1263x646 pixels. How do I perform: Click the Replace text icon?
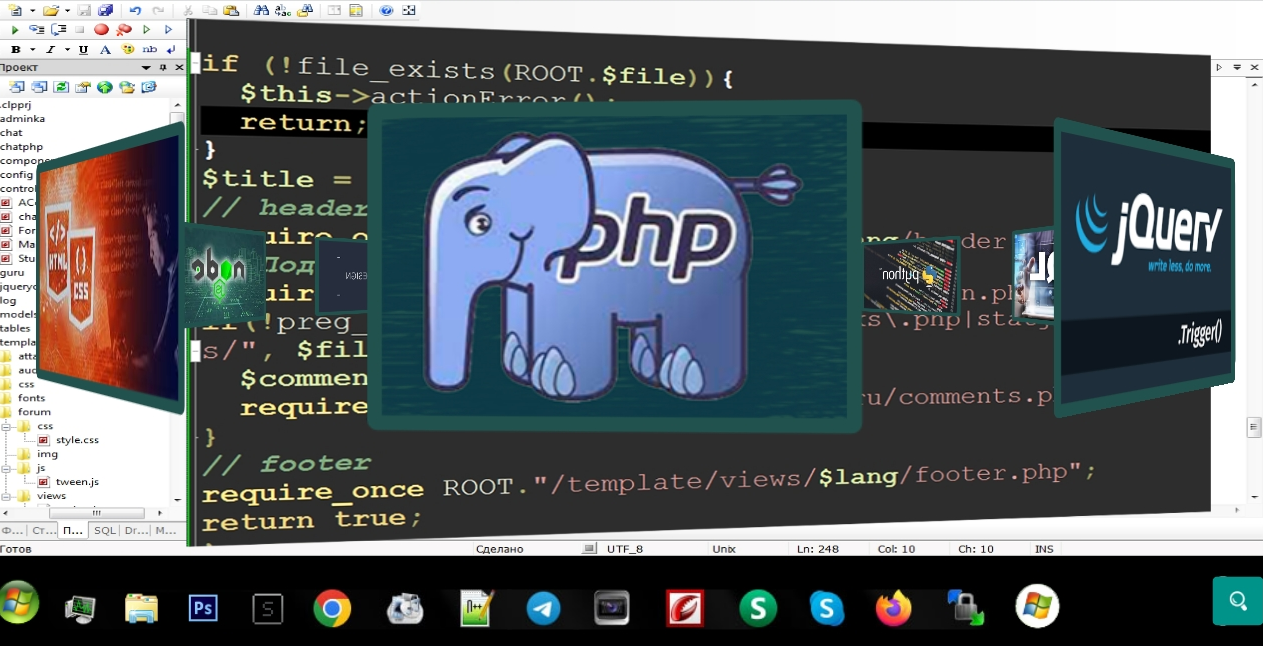pos(283,10)
